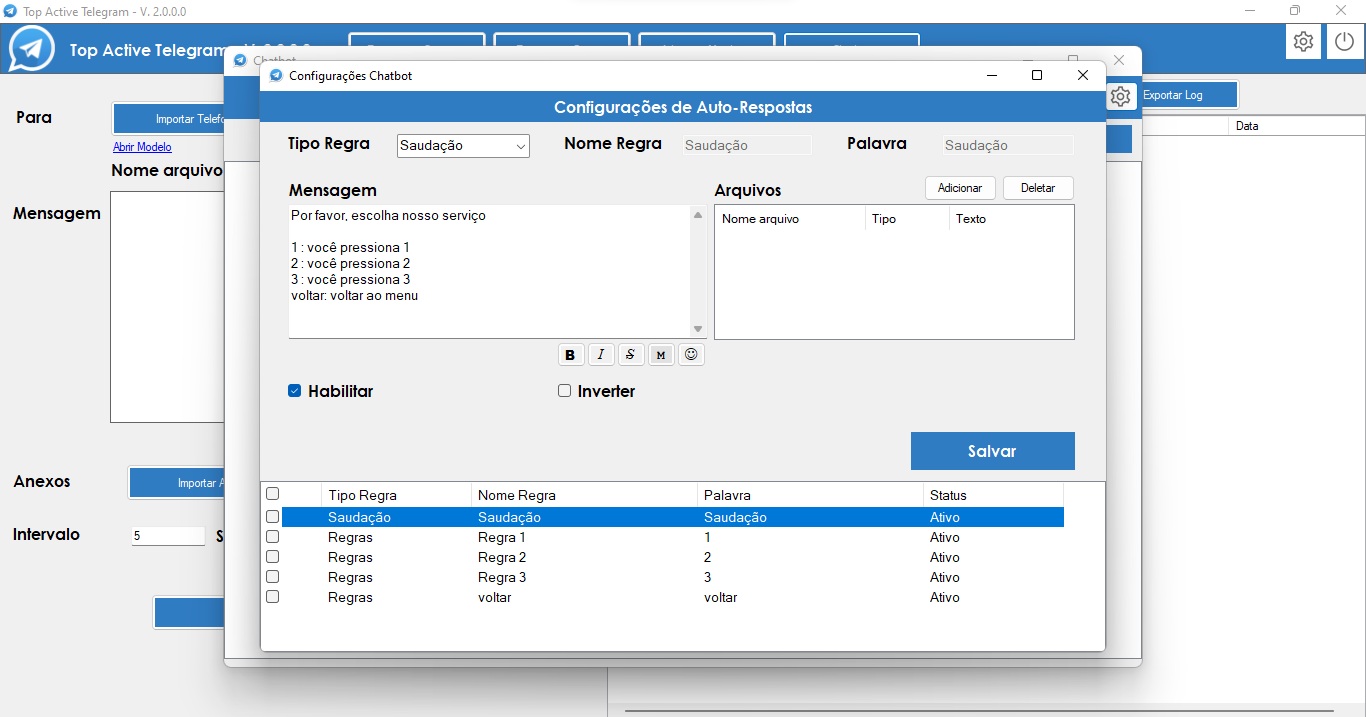Sort by Tipo Regra column header

coord(396,495)
